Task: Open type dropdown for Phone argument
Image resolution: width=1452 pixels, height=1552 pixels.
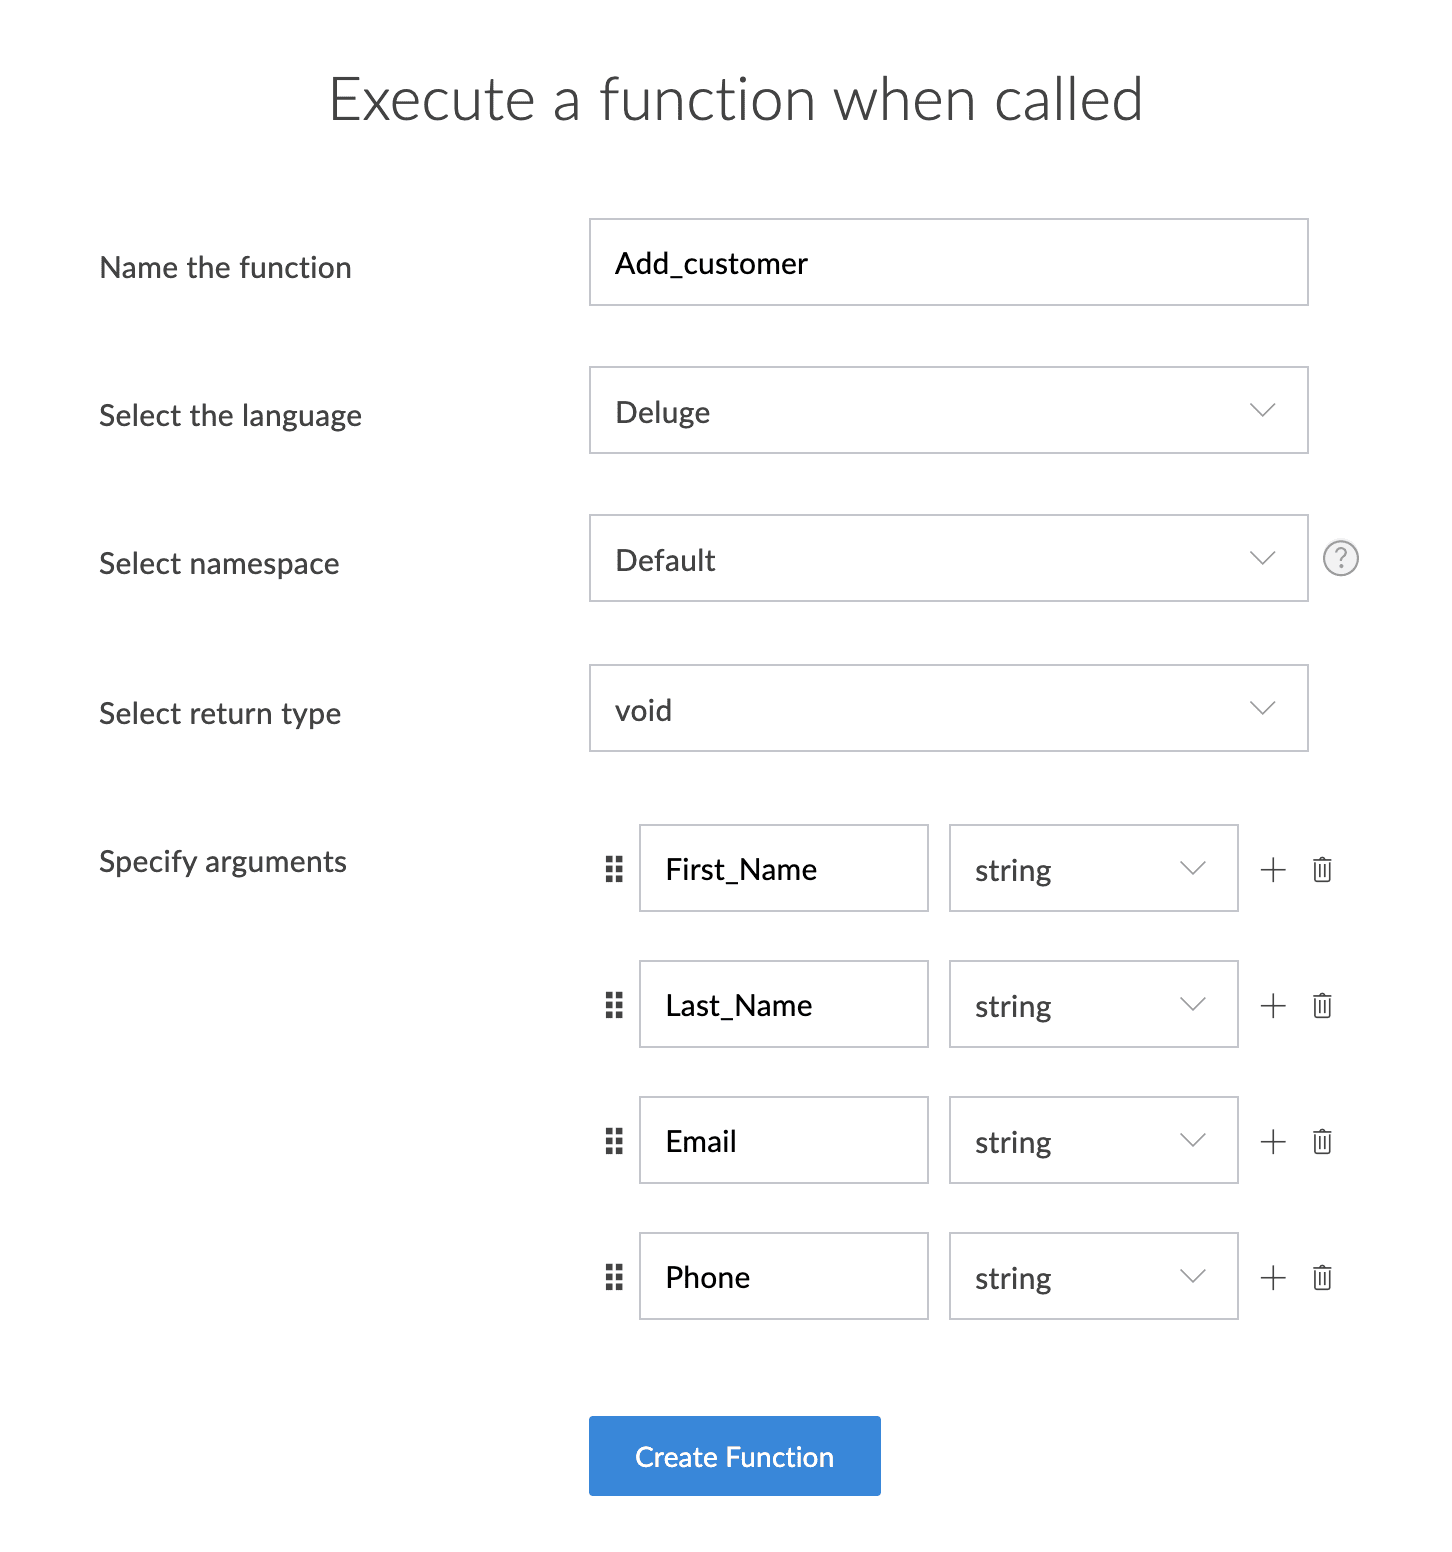Action: pyautogui.click(x=1093, y=1276)
